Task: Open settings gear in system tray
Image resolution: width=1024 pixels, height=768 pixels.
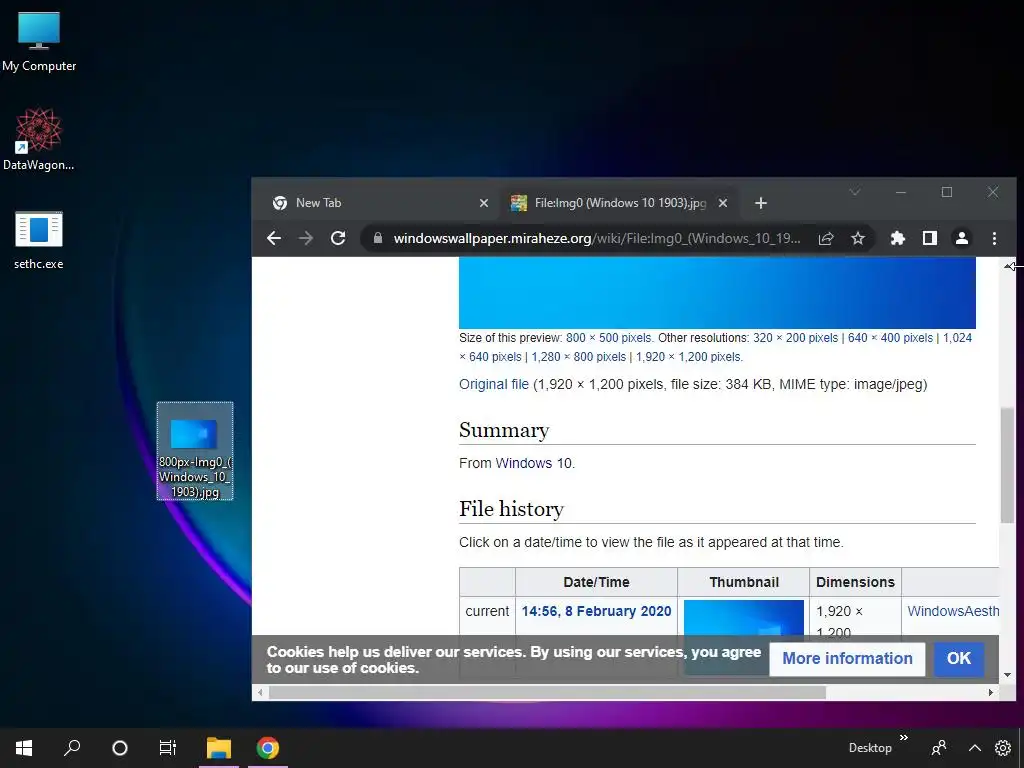Action: click(1002, 748)
